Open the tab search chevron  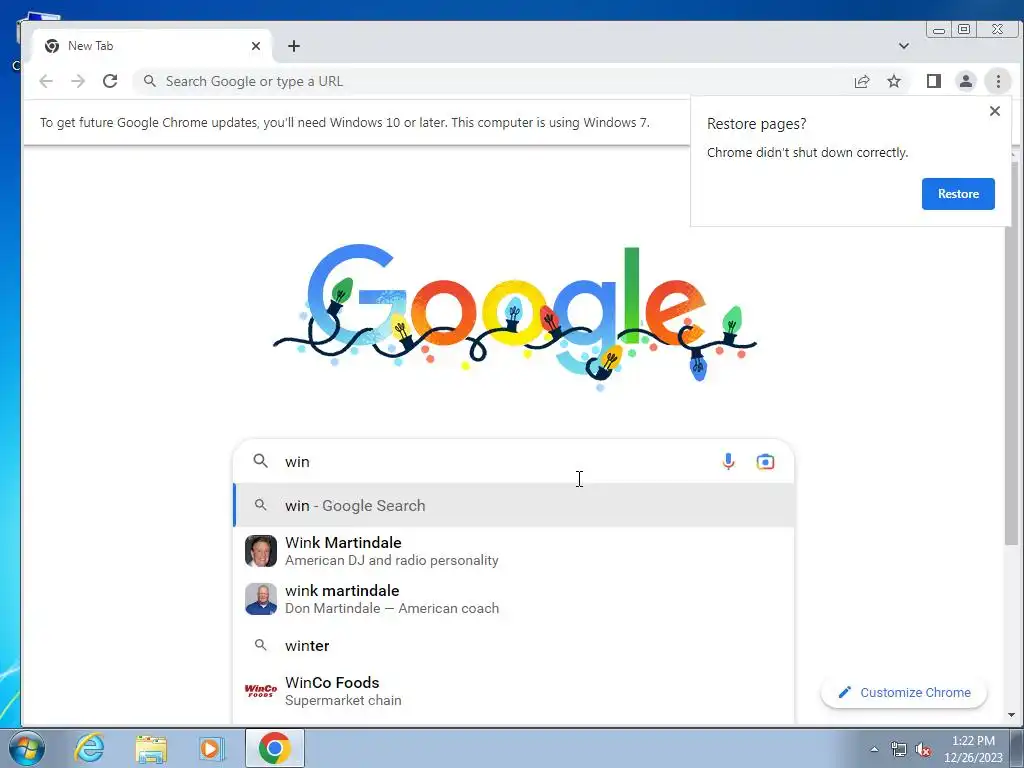904,46
